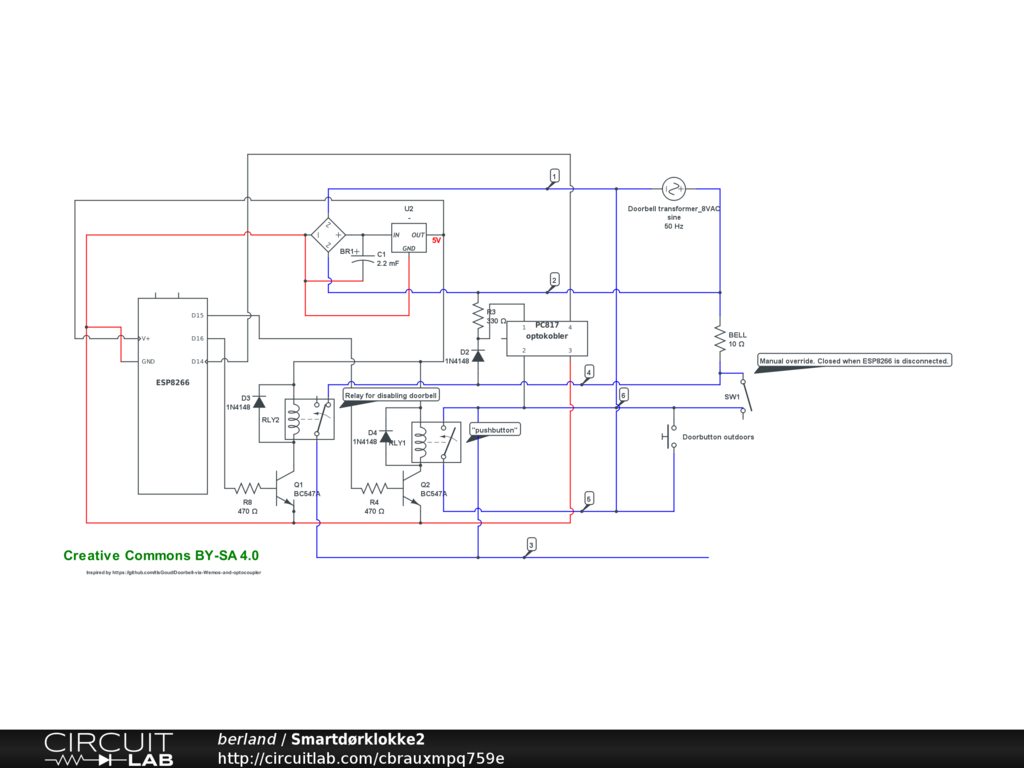Select the D3 1N4148 diode
This screenshot has height=768, width=1024.
tap(259, 402)
